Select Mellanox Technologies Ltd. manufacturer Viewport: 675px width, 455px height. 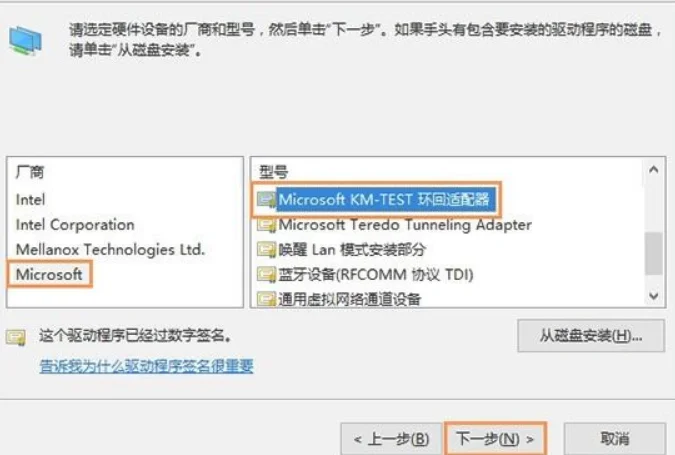click(x=110, y=250)
